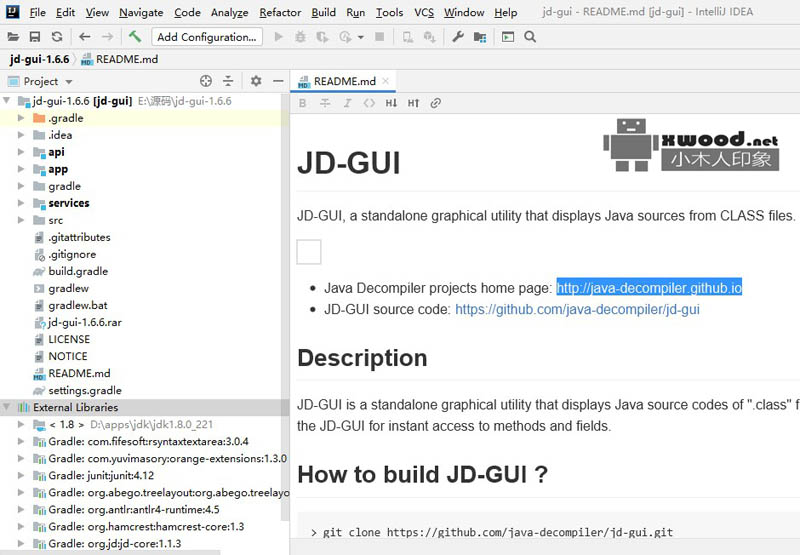
Task: Open the jd-gui GitHub source link
Action: pyautogui.click(x=577, y=310)
